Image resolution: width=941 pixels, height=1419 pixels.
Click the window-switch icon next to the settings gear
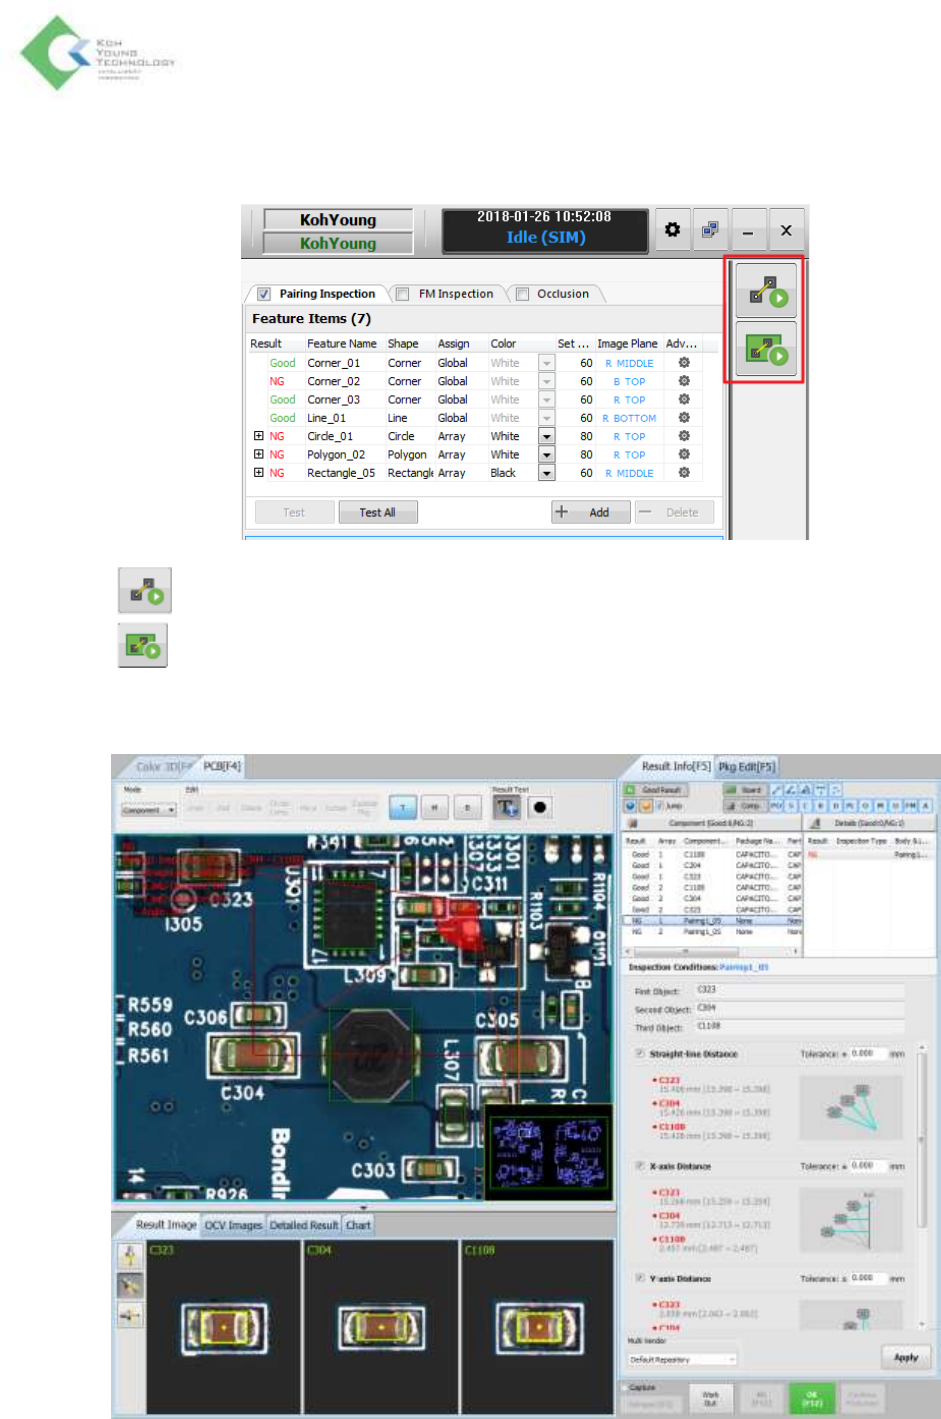710,230
